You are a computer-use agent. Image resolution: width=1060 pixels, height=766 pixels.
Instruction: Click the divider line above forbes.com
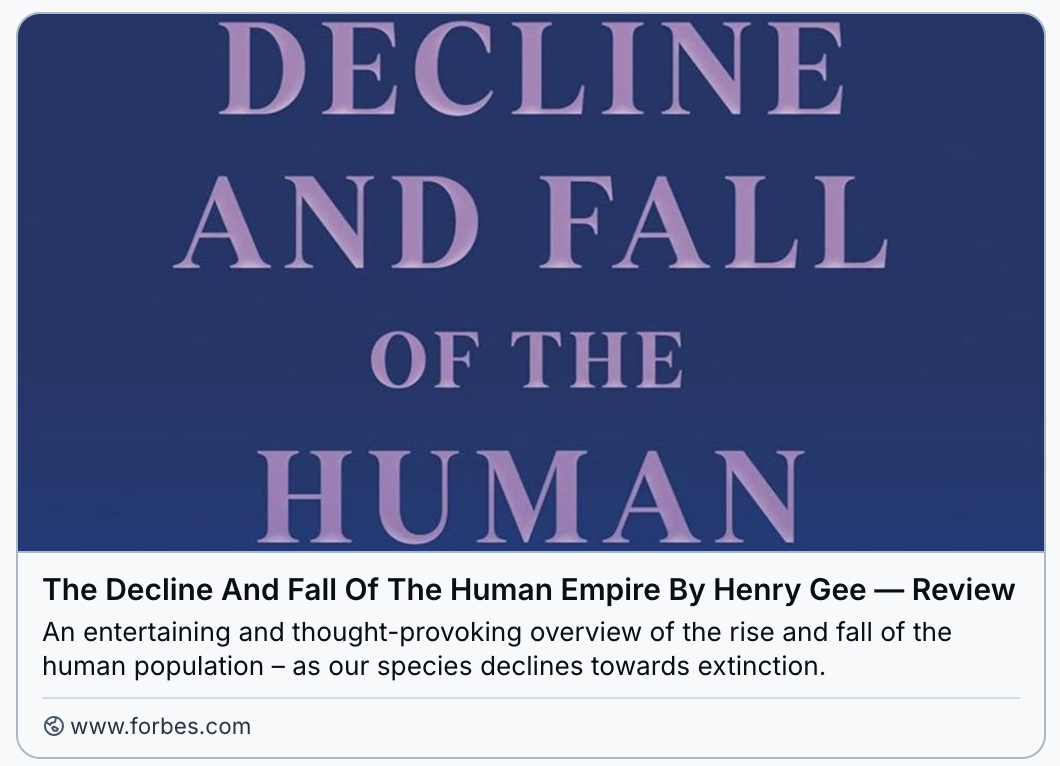click(x=531, y=698)
